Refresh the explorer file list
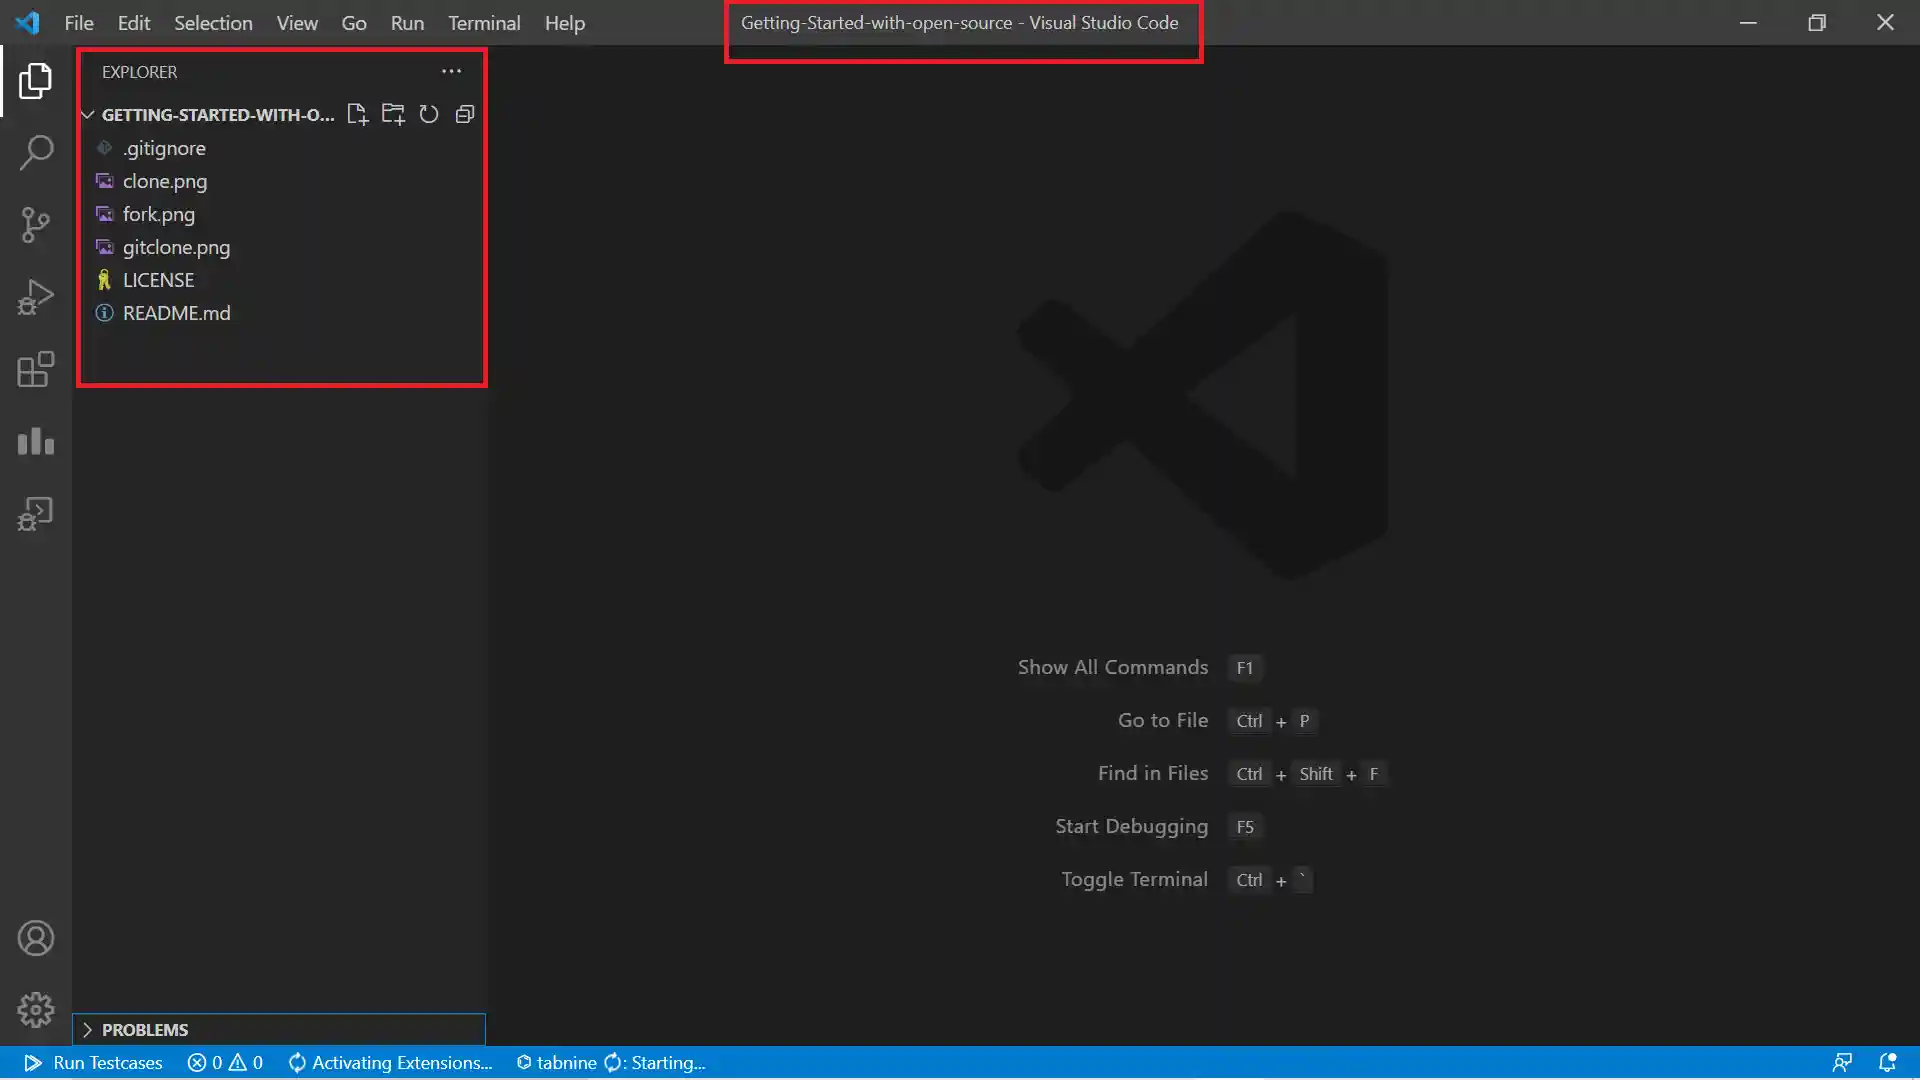The image size is (1920, 1080). pyautogui.click(x=429, y=114)
